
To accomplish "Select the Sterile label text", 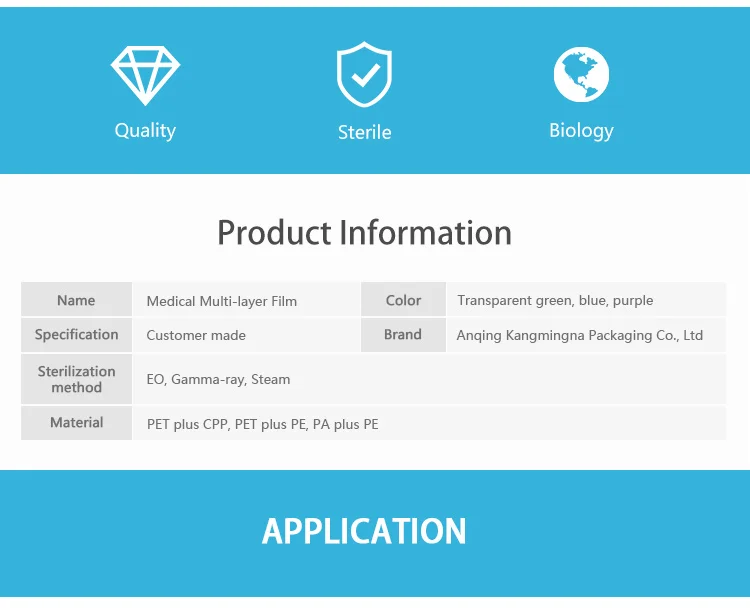I will (364, 133).
